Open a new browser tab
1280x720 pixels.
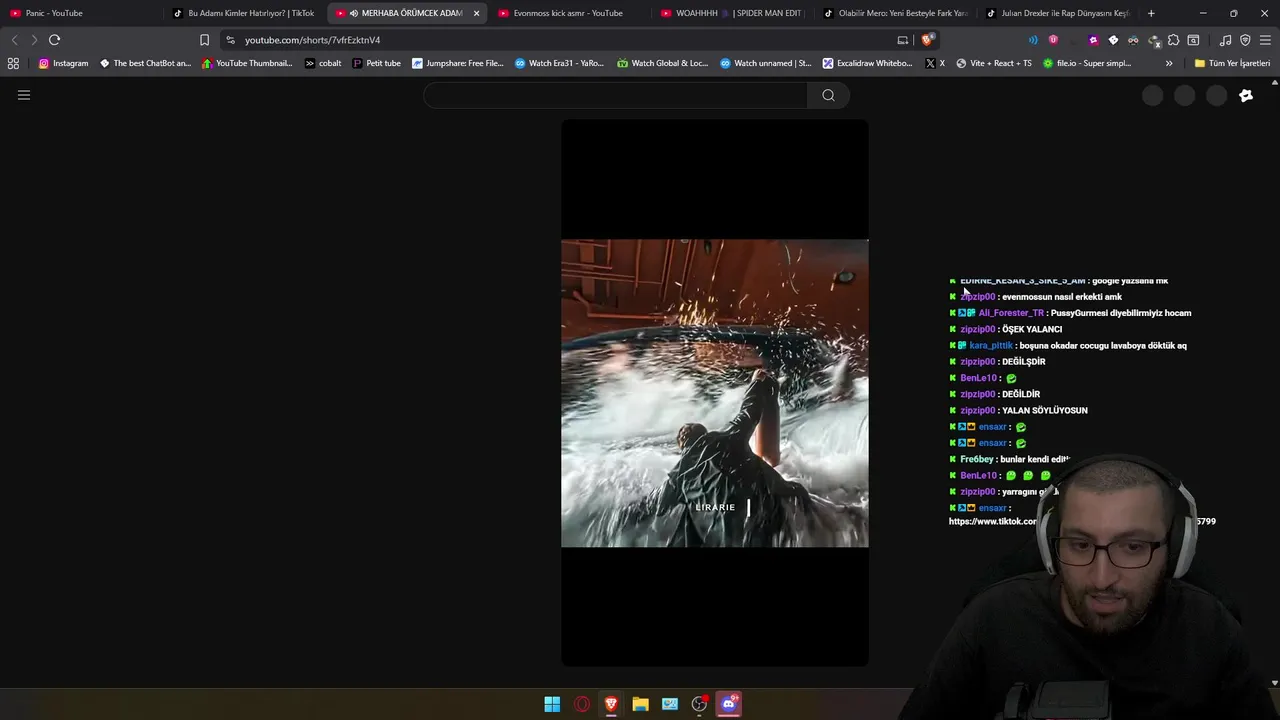tap(1151, 13)
